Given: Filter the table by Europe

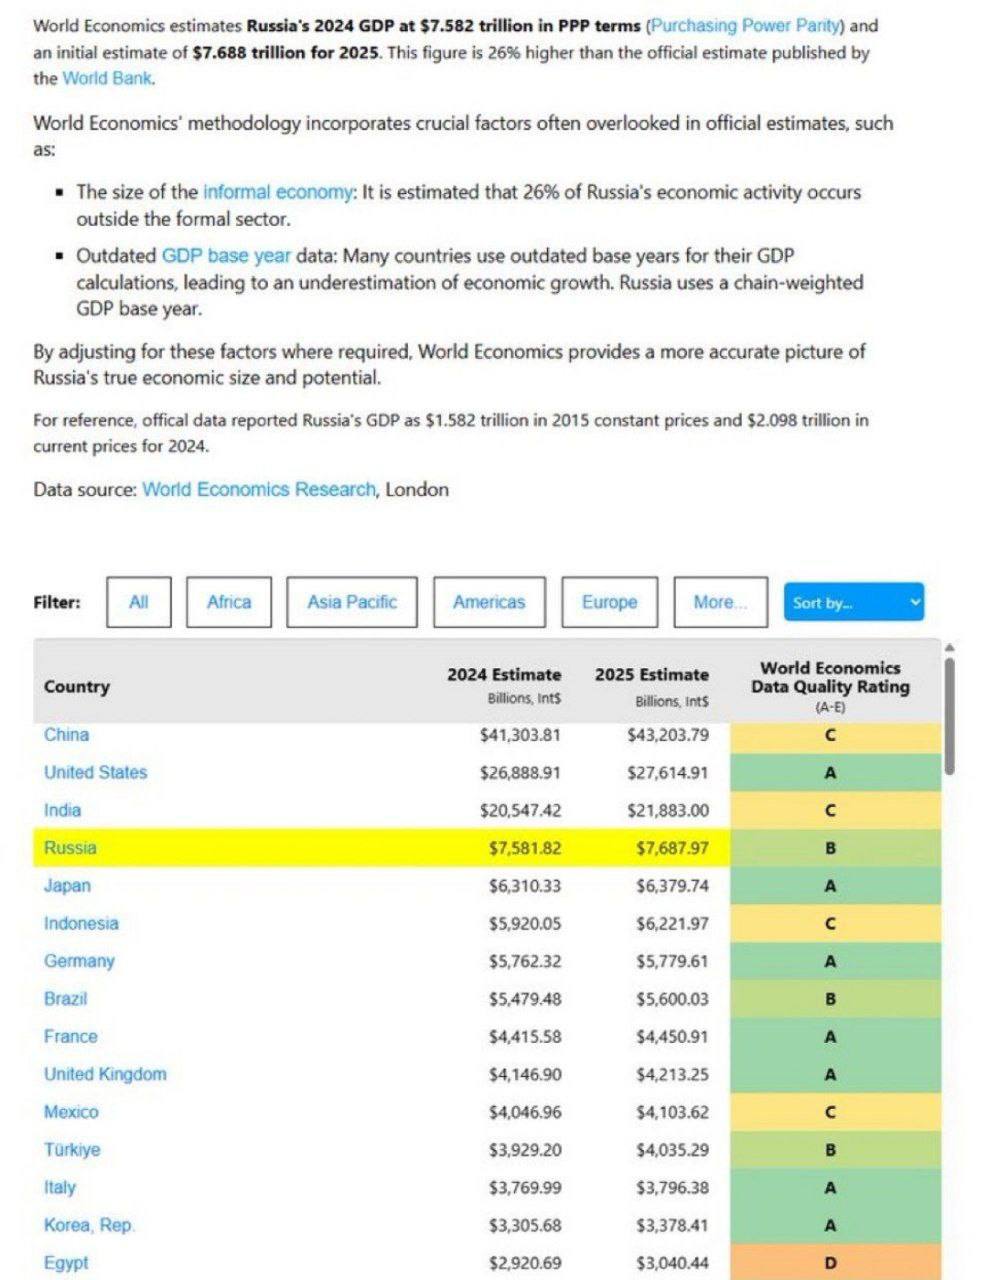Looking at the screenshot, I should (609, 602).
